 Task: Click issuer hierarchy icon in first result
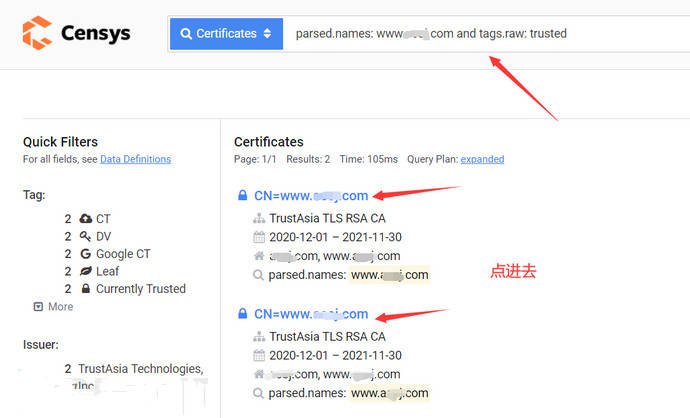pos(259,218)
